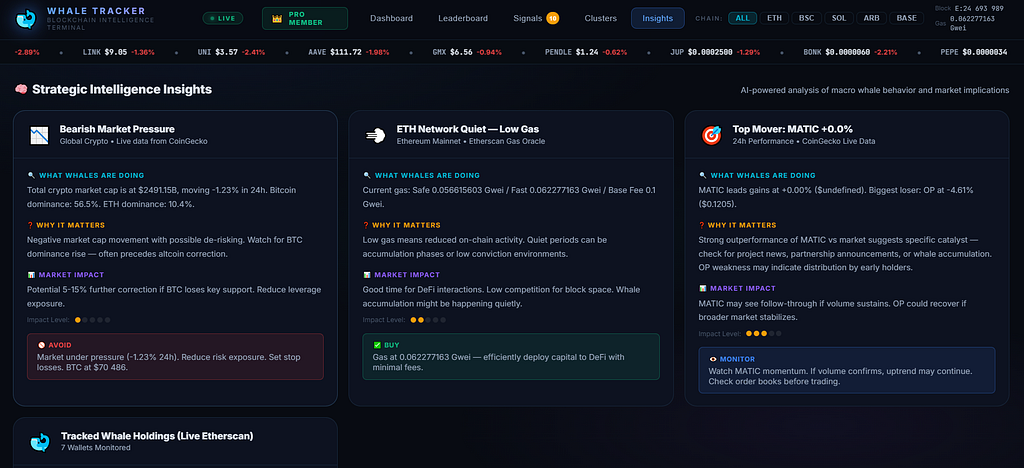Click question icon in ETH card's Why It Matters
The height and width of the screenshot is (468, 1024).
coord(366,225)
